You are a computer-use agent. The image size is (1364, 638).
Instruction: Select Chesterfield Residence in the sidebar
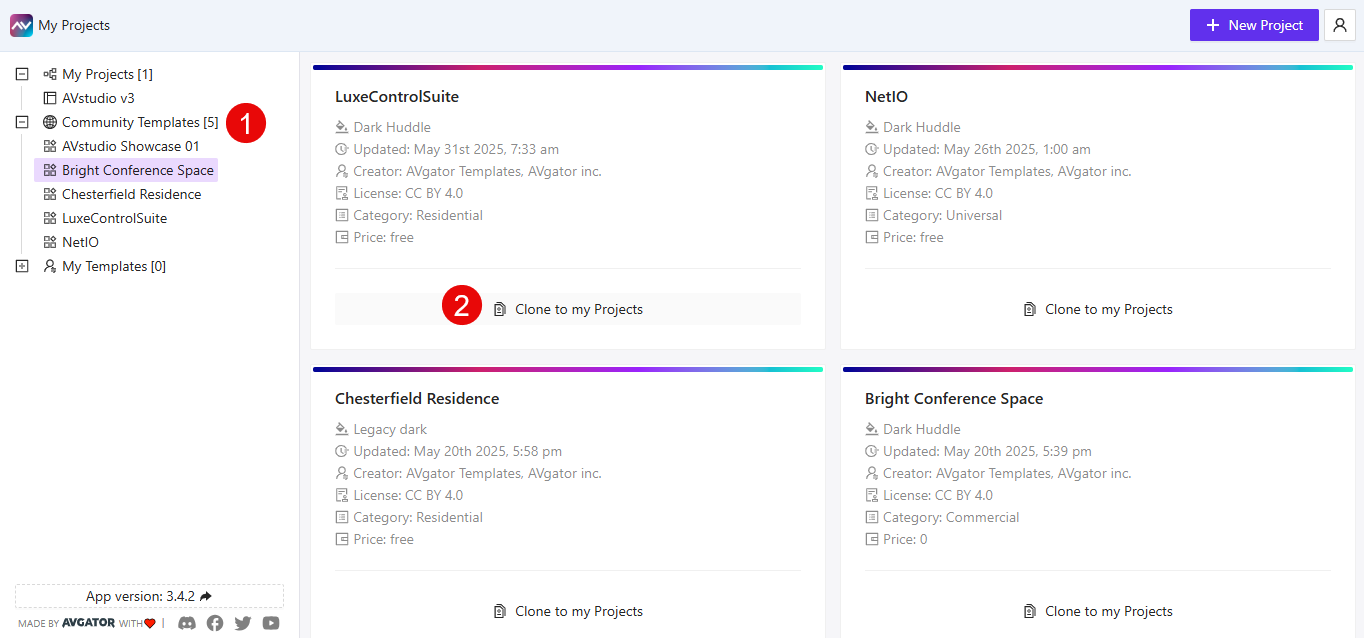pos(132,193)
